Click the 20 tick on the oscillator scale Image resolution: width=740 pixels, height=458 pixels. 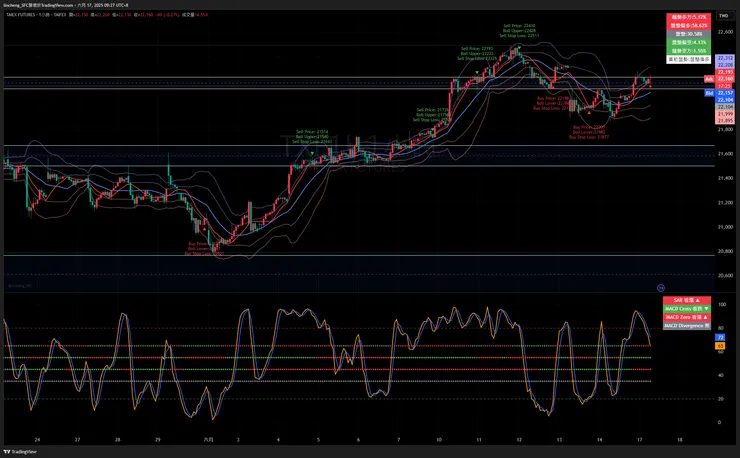pos(721,399)
